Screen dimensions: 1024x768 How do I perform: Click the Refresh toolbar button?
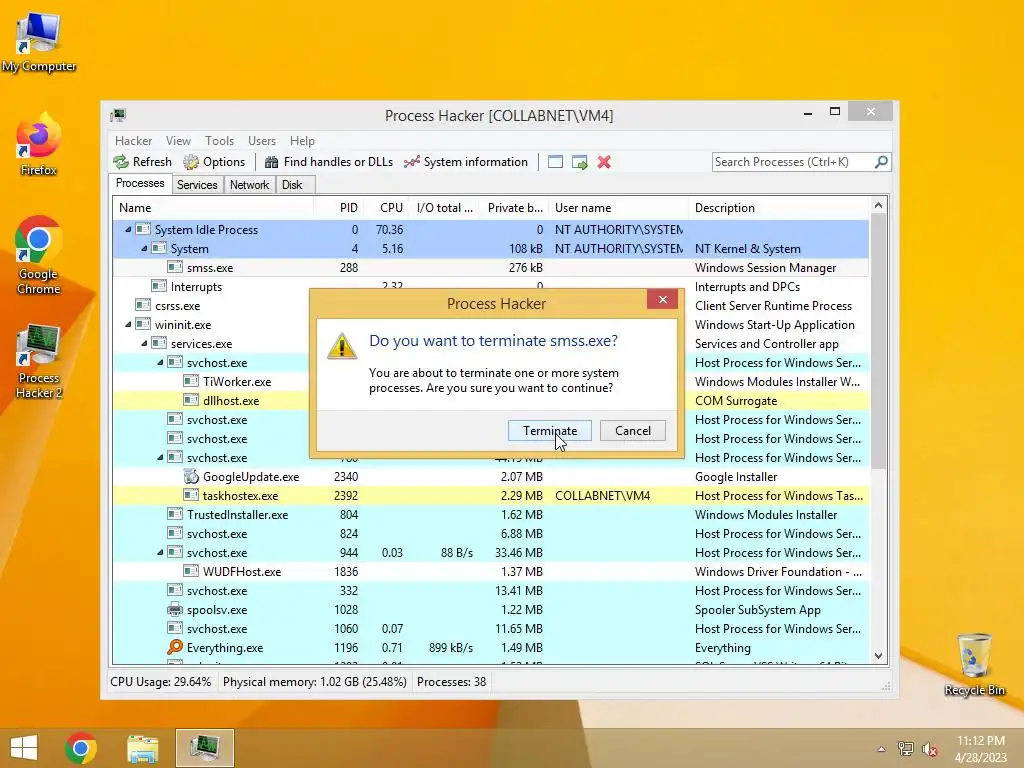click(x=142, y=162)
